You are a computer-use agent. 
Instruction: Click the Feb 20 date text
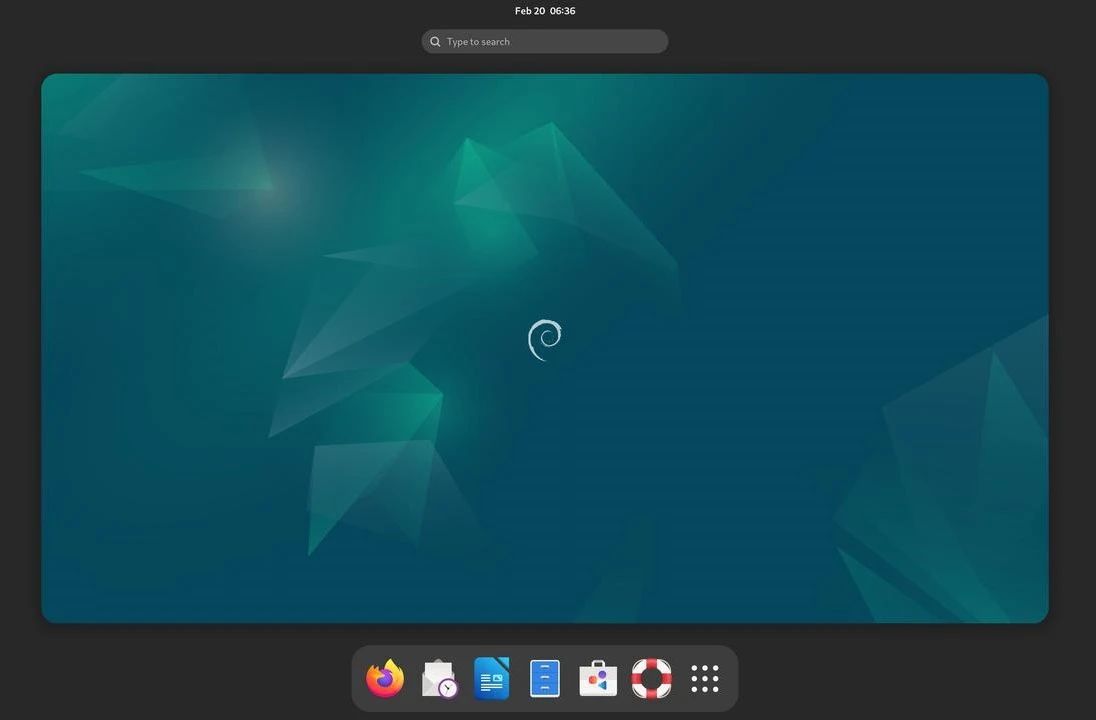pos(529,11)
